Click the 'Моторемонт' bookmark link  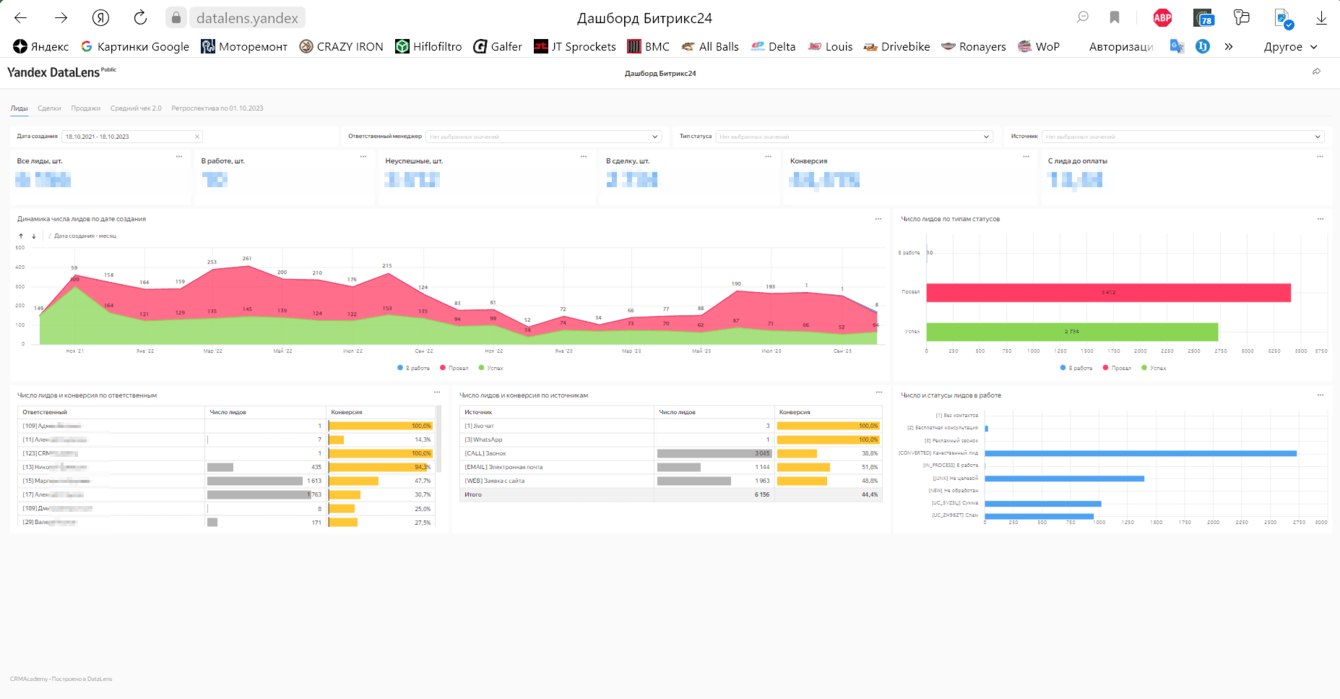tap(244, 46)
